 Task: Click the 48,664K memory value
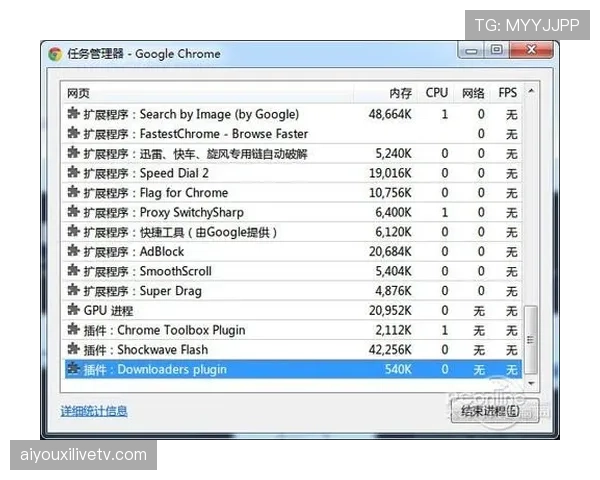point(390,114)
